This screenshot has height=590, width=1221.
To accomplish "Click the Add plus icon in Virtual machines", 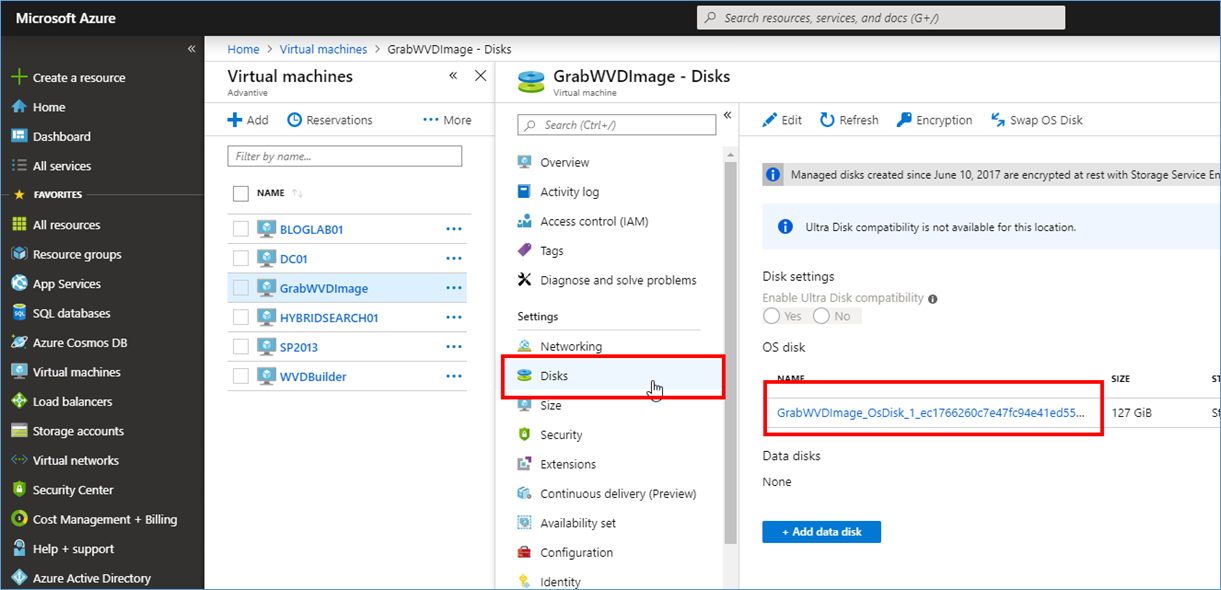I will point(235,120).
